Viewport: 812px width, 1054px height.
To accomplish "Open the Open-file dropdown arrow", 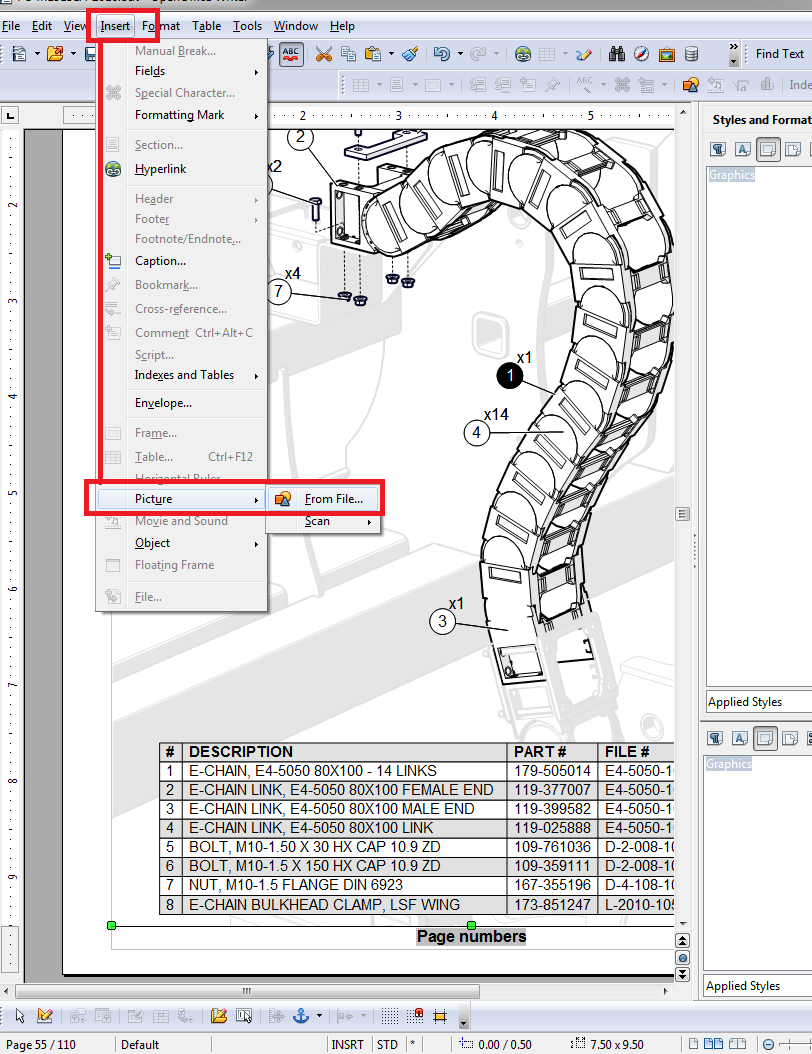I will 73,54.
